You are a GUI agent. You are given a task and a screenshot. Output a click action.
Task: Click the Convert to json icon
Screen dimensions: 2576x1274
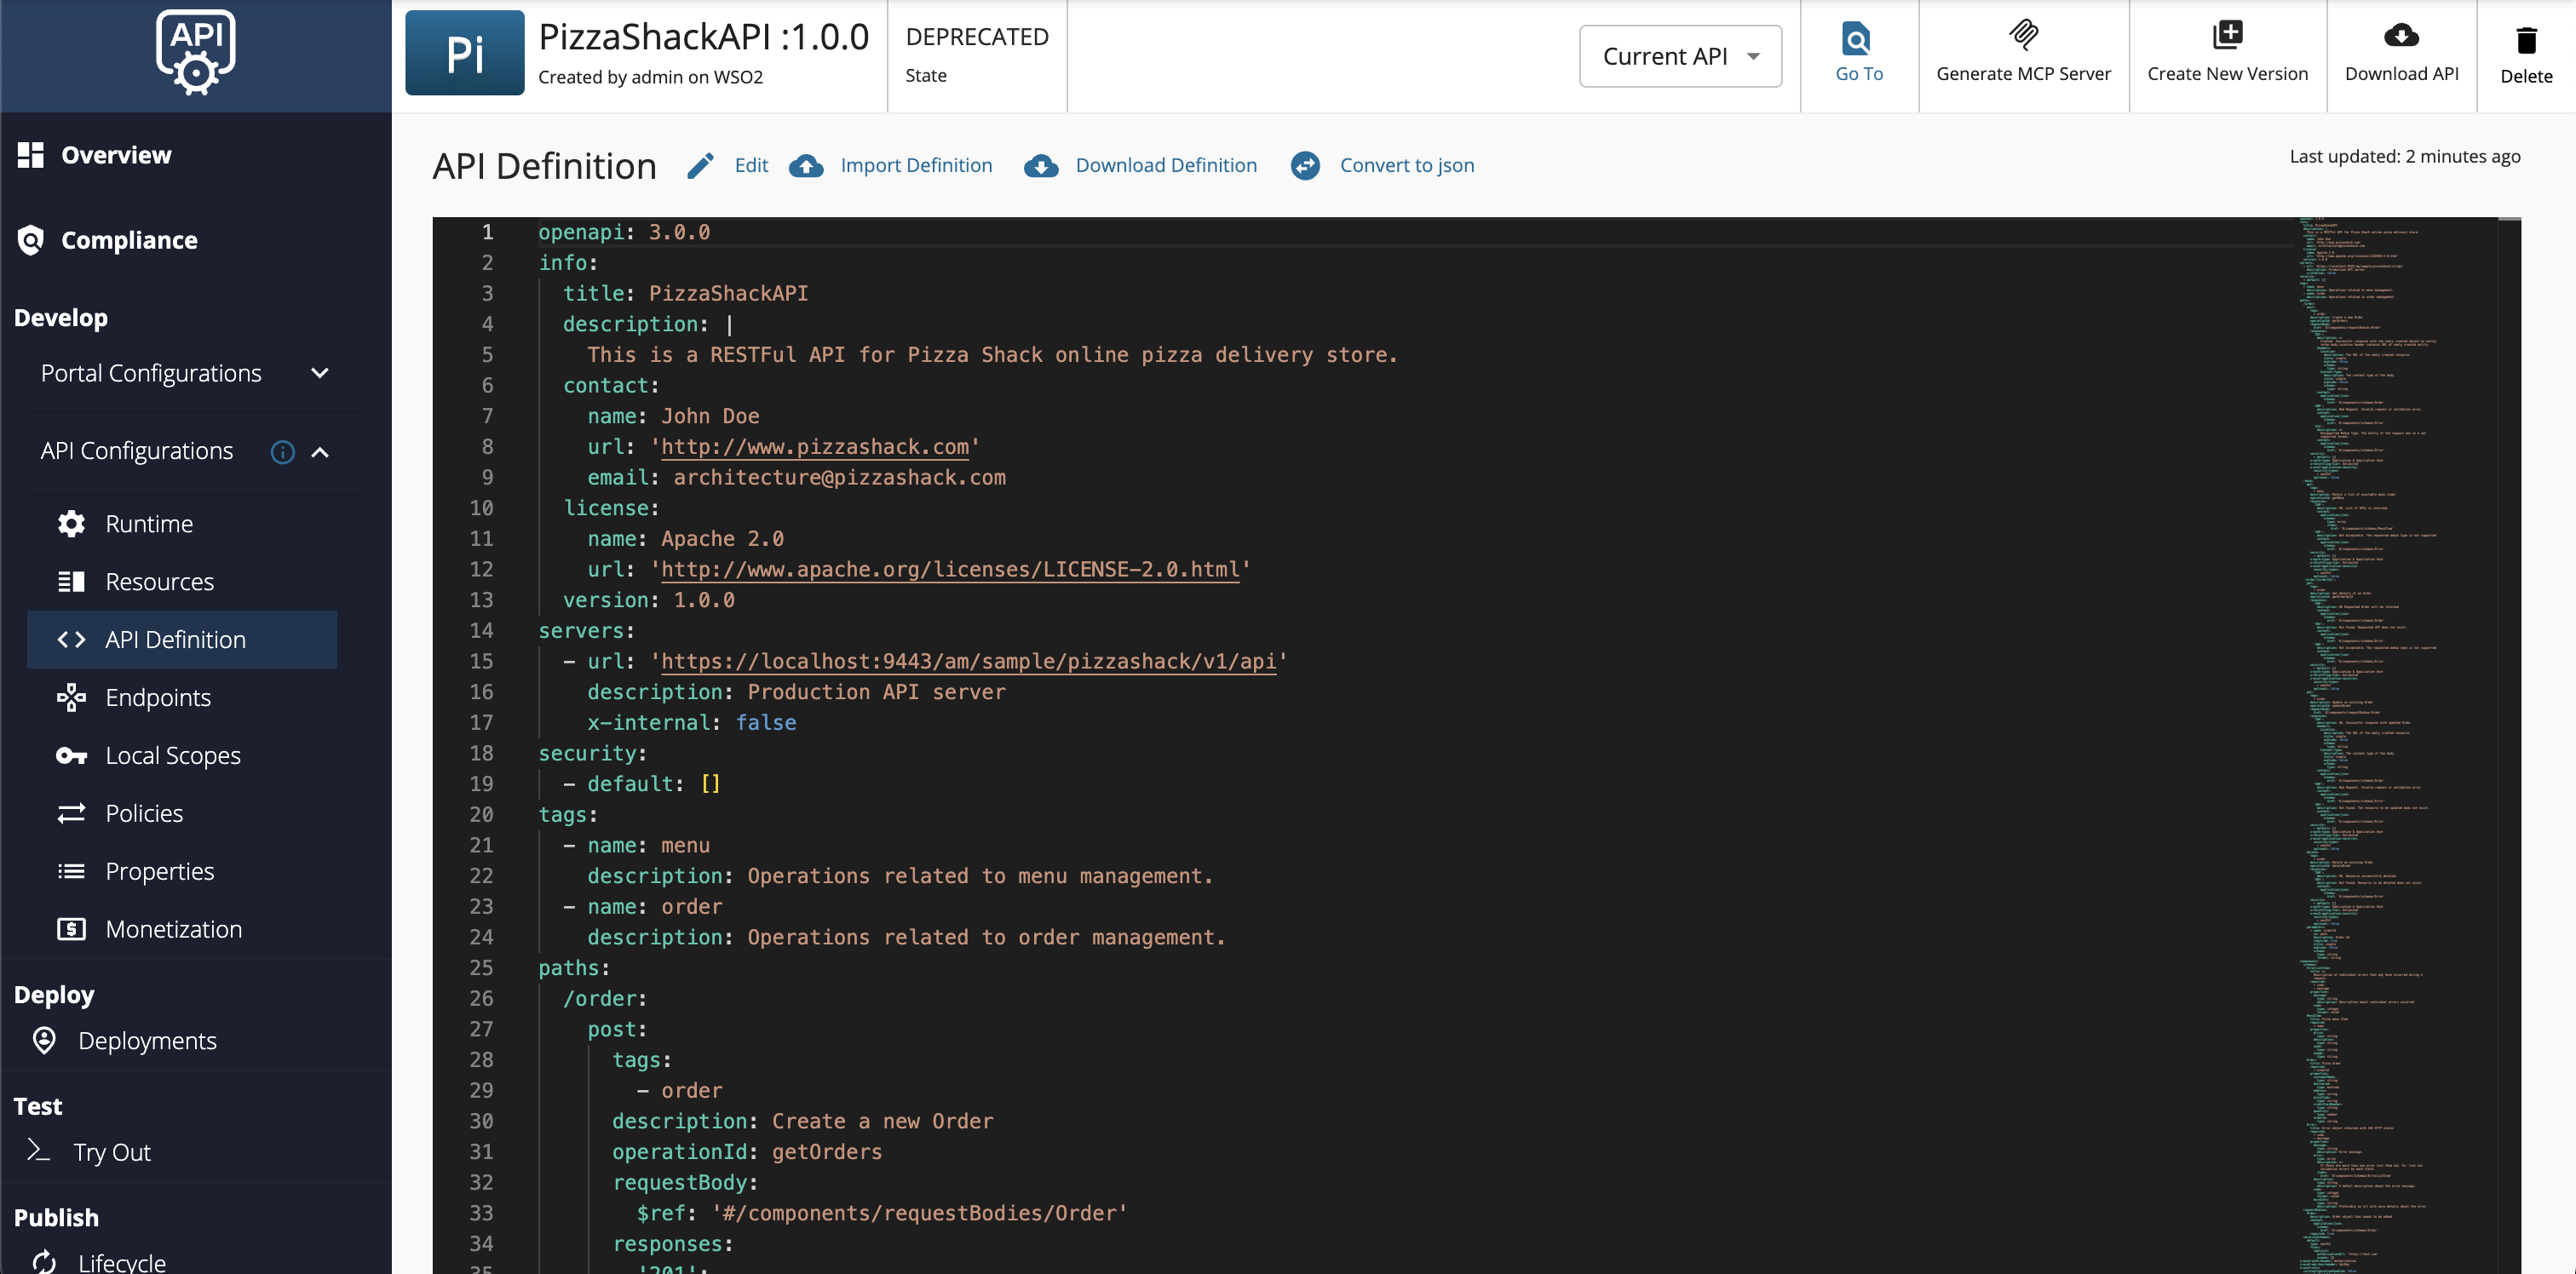click(1304, 165)
